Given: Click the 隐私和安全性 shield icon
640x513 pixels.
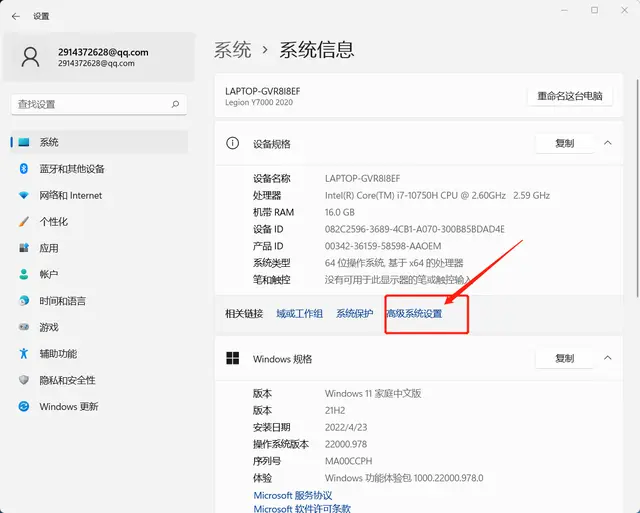Looking at the screenshot, I should click(x=24, y=380).
